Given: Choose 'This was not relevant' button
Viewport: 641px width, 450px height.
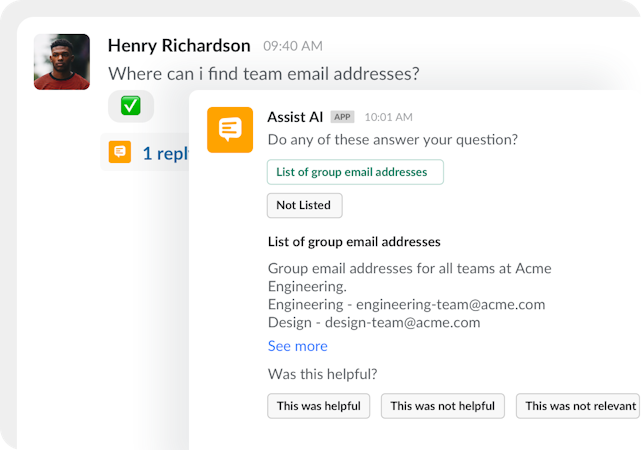Looking at the screenshot, I should point(580,406).
